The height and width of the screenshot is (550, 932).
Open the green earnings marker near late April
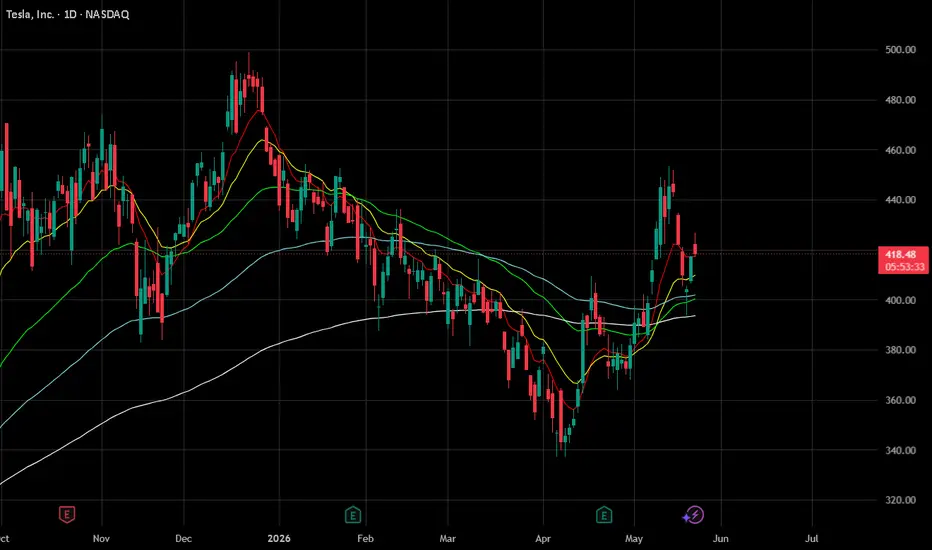pos(604,515)
